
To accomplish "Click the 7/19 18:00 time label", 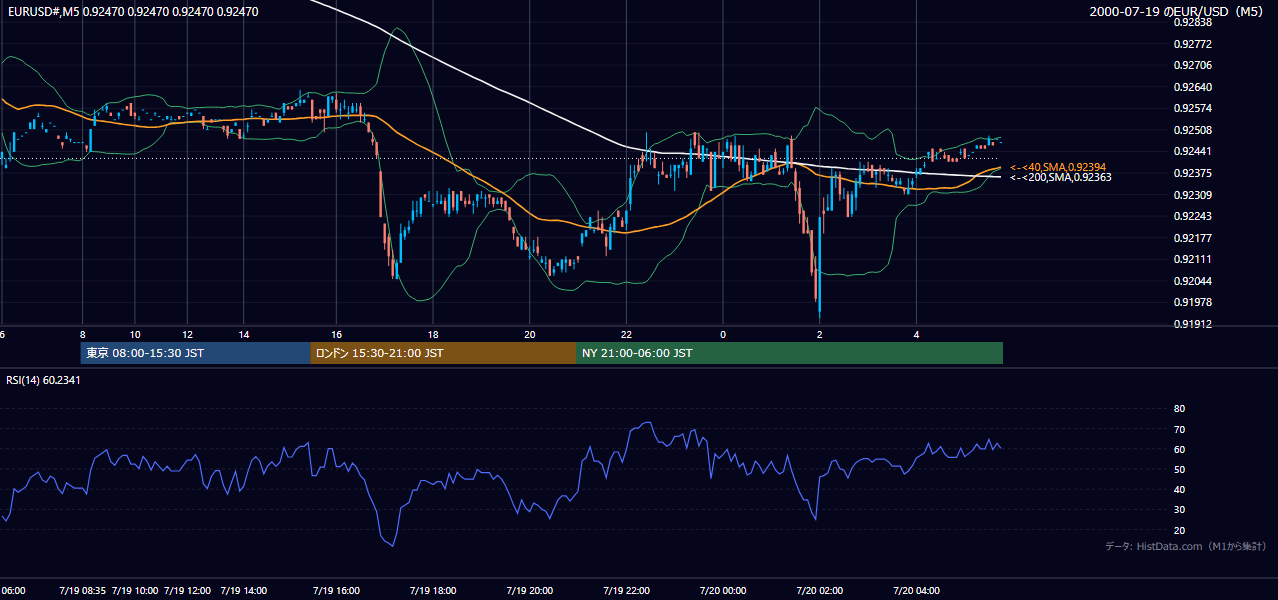I will [433, 591].
